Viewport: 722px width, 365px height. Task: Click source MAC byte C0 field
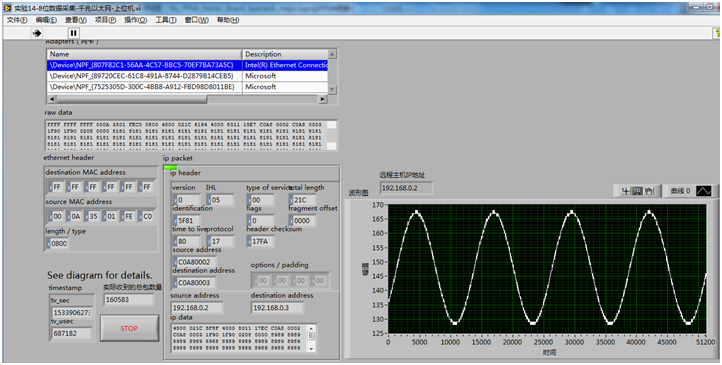click(146, 216)
